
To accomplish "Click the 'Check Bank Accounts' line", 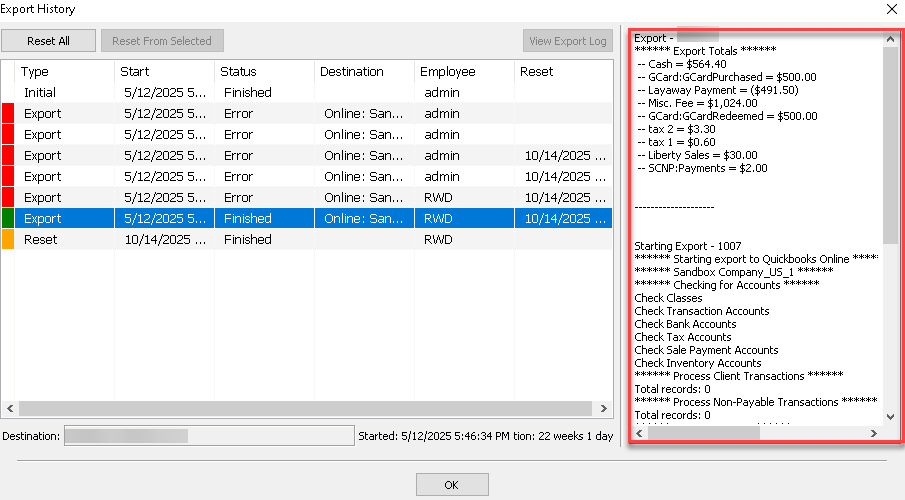I will point(685,324).
